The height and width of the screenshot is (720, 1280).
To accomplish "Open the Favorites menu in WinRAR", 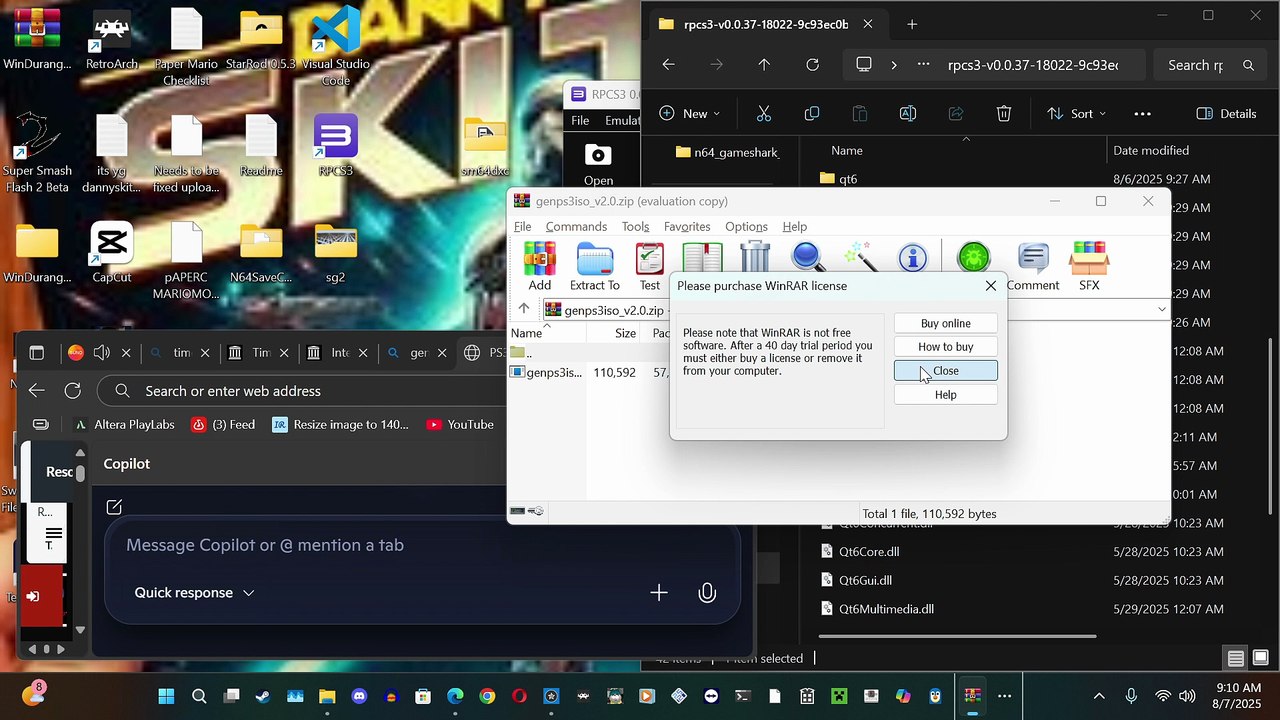I will tap(687, 227).
